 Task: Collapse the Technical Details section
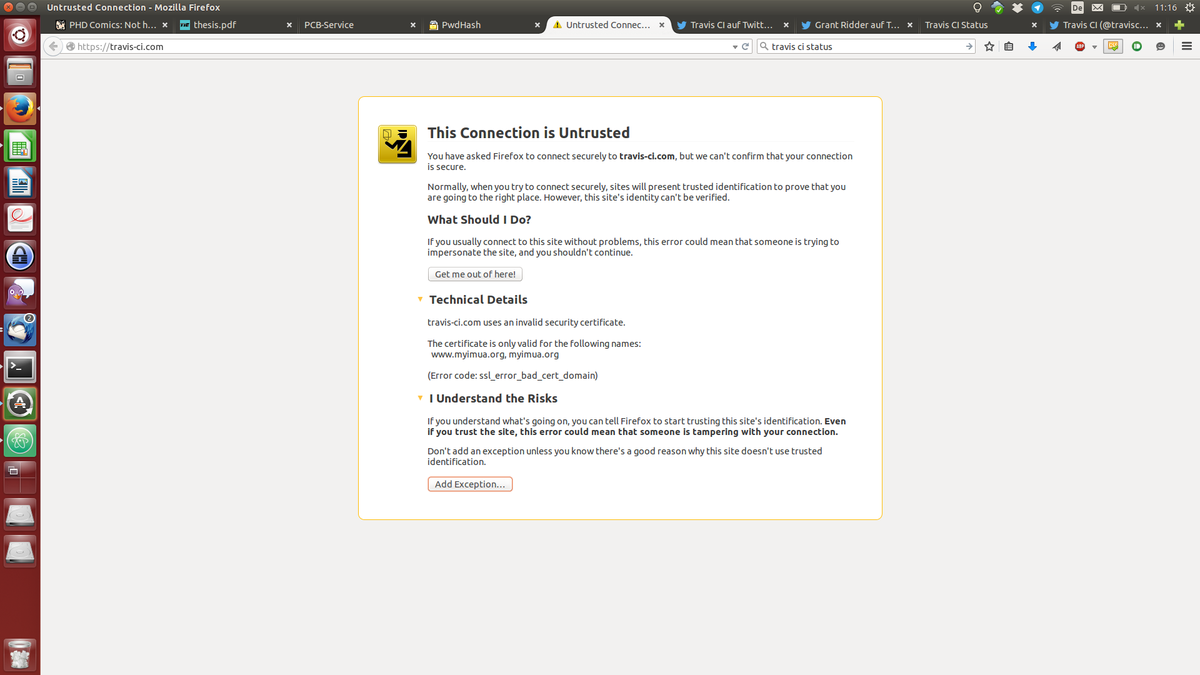point(420,300)
